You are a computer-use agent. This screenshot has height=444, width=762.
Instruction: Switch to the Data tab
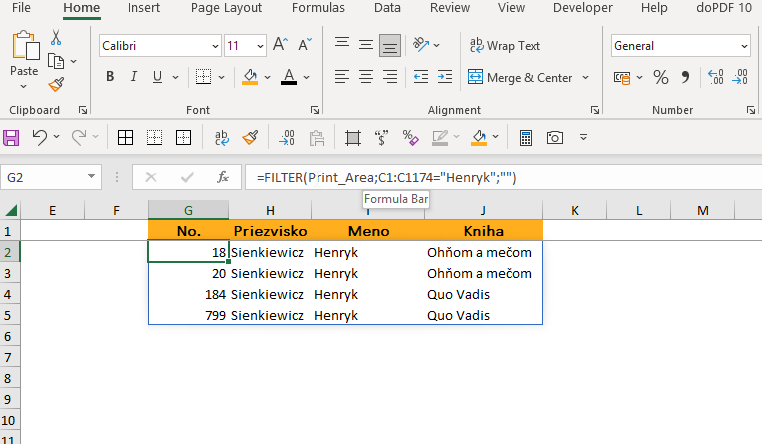[x=387, y=8]
